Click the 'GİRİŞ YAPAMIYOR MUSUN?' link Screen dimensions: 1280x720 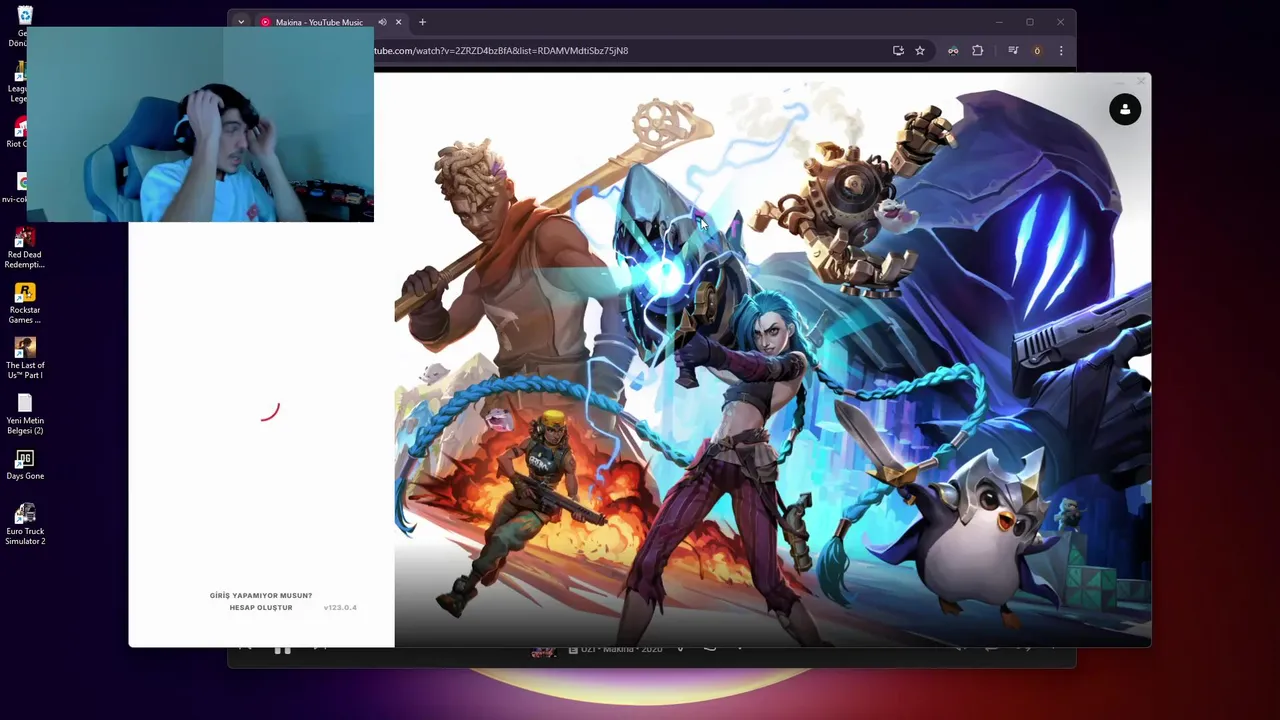261,595
